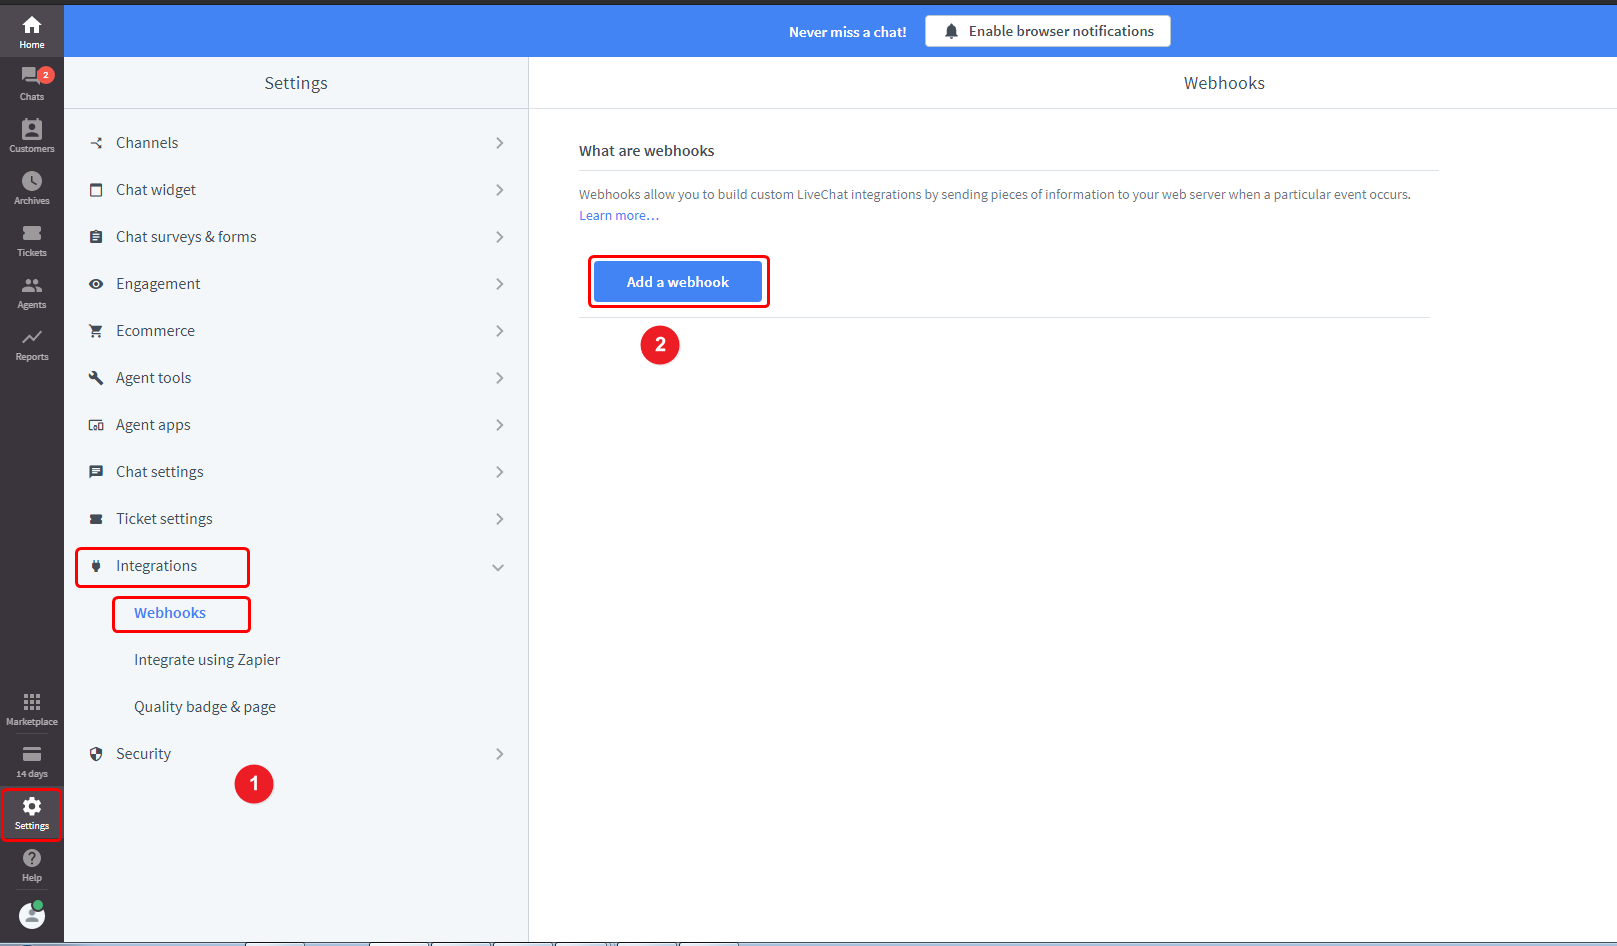Select Quality badge & page item

coord(205,707)
